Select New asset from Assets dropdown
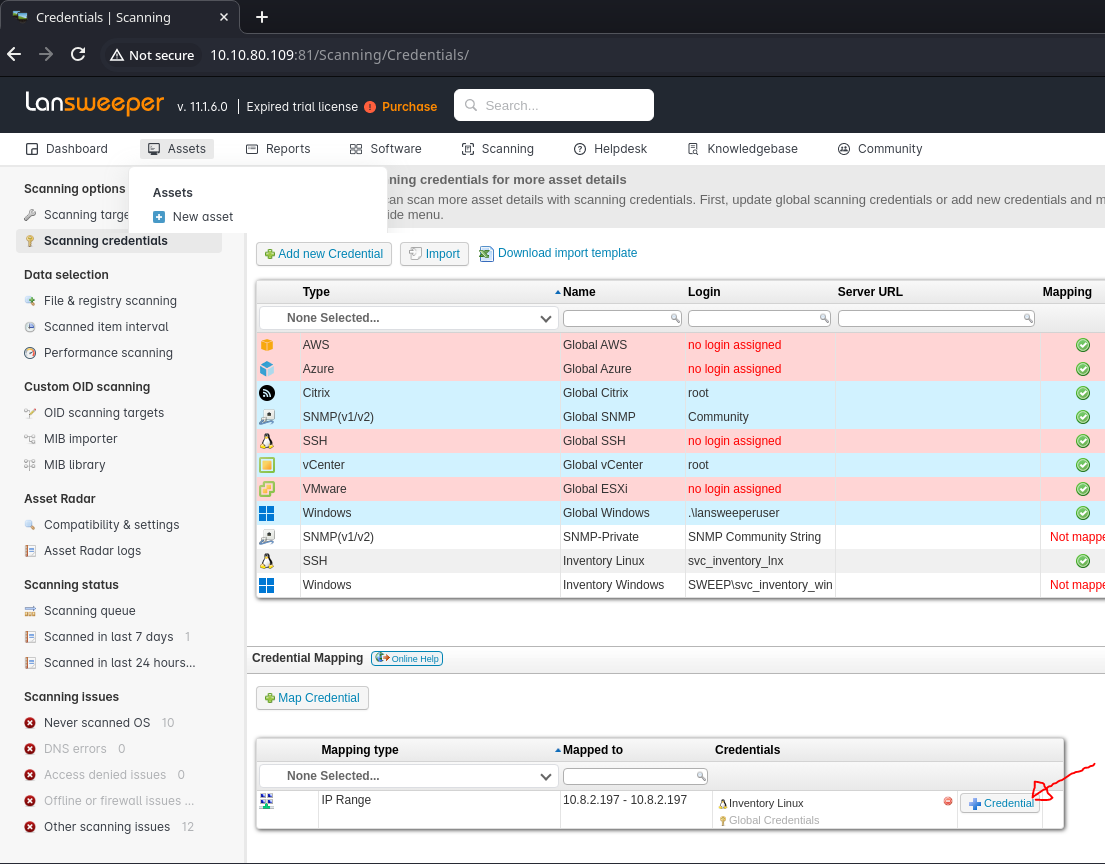 [x=193, y=217]
